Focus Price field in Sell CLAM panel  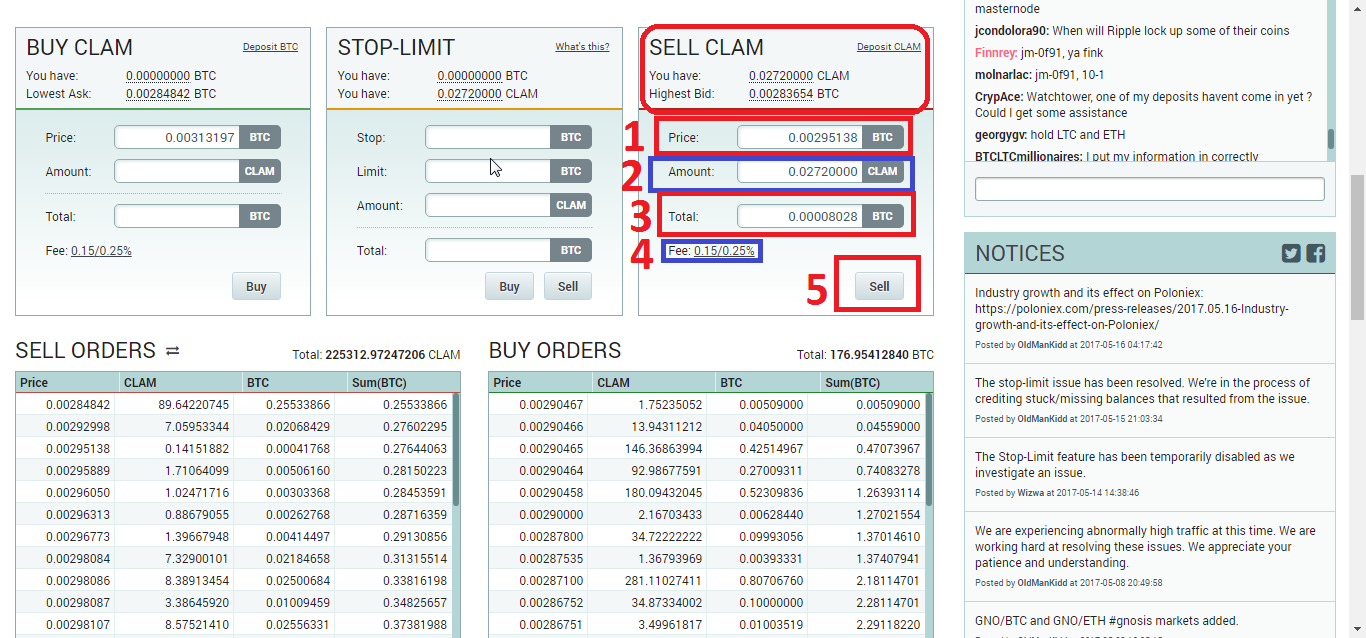click(x=800, y=137)
